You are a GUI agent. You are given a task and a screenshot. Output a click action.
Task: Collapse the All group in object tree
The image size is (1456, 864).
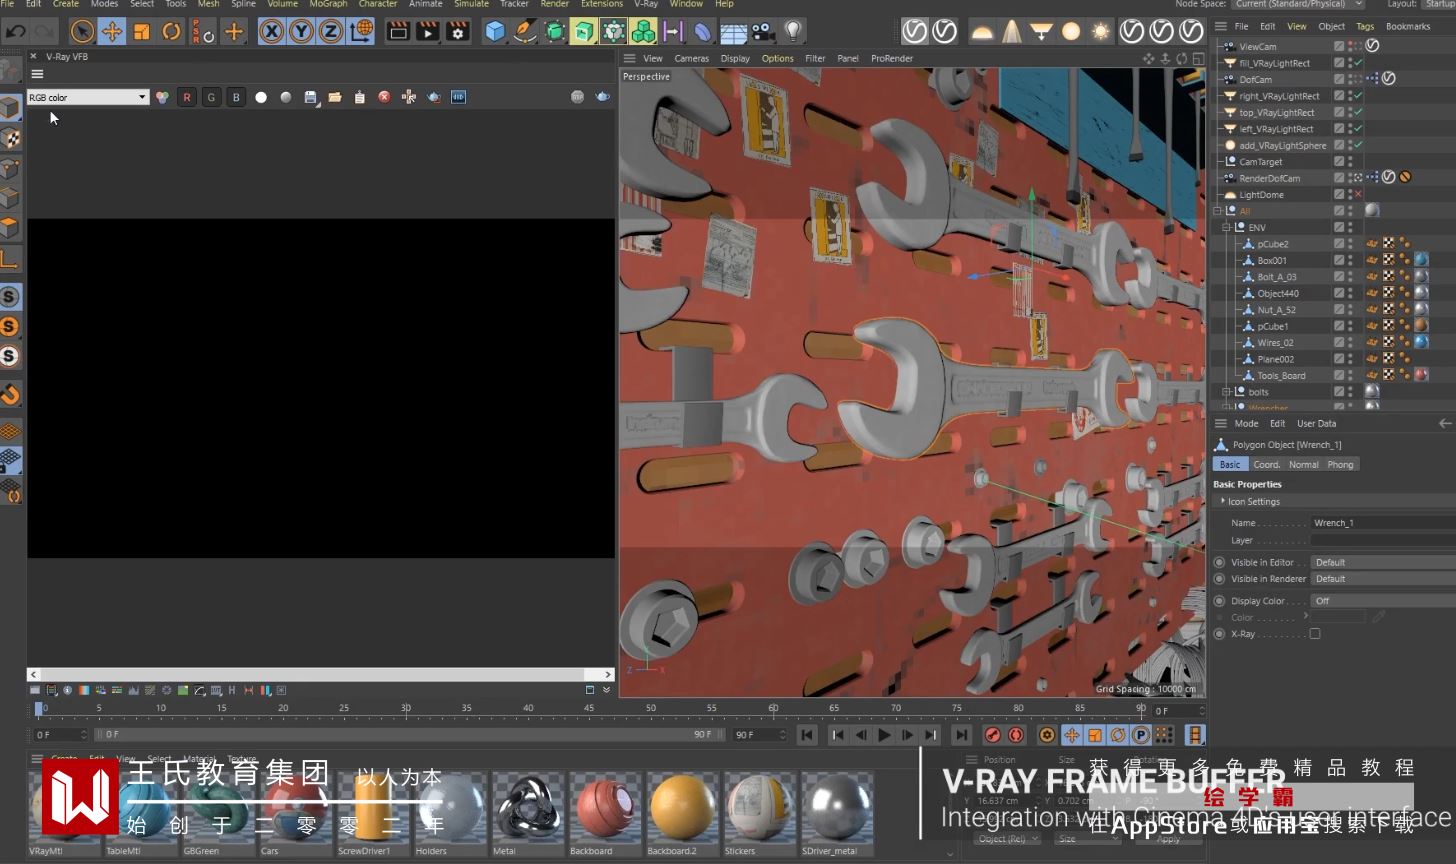click(1218, 211)
